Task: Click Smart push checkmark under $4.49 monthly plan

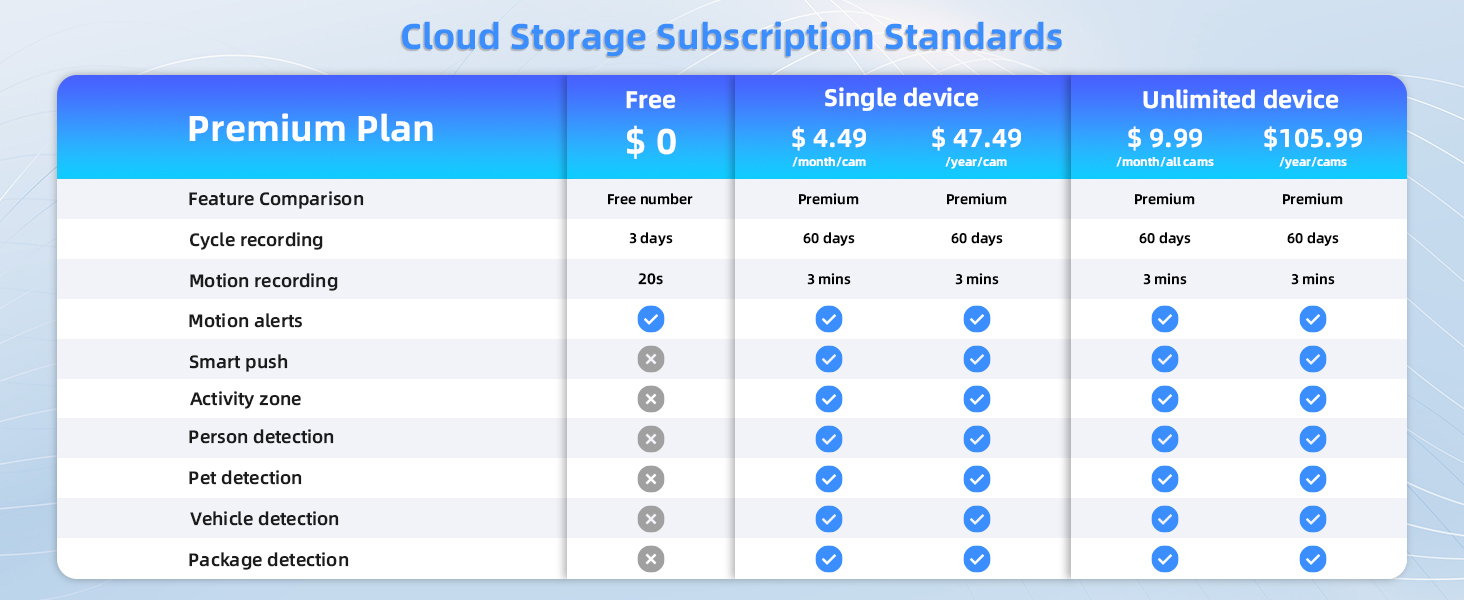Action: 828,359
